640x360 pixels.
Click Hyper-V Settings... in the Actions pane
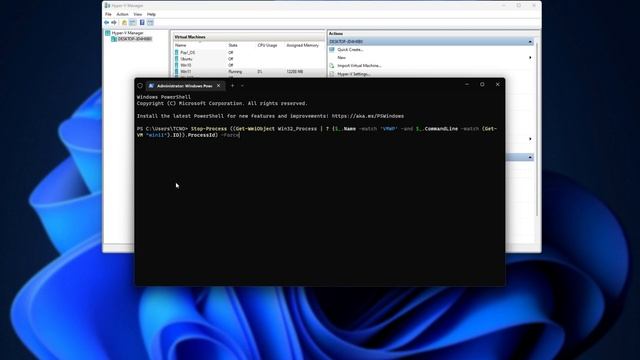point(353,74)
